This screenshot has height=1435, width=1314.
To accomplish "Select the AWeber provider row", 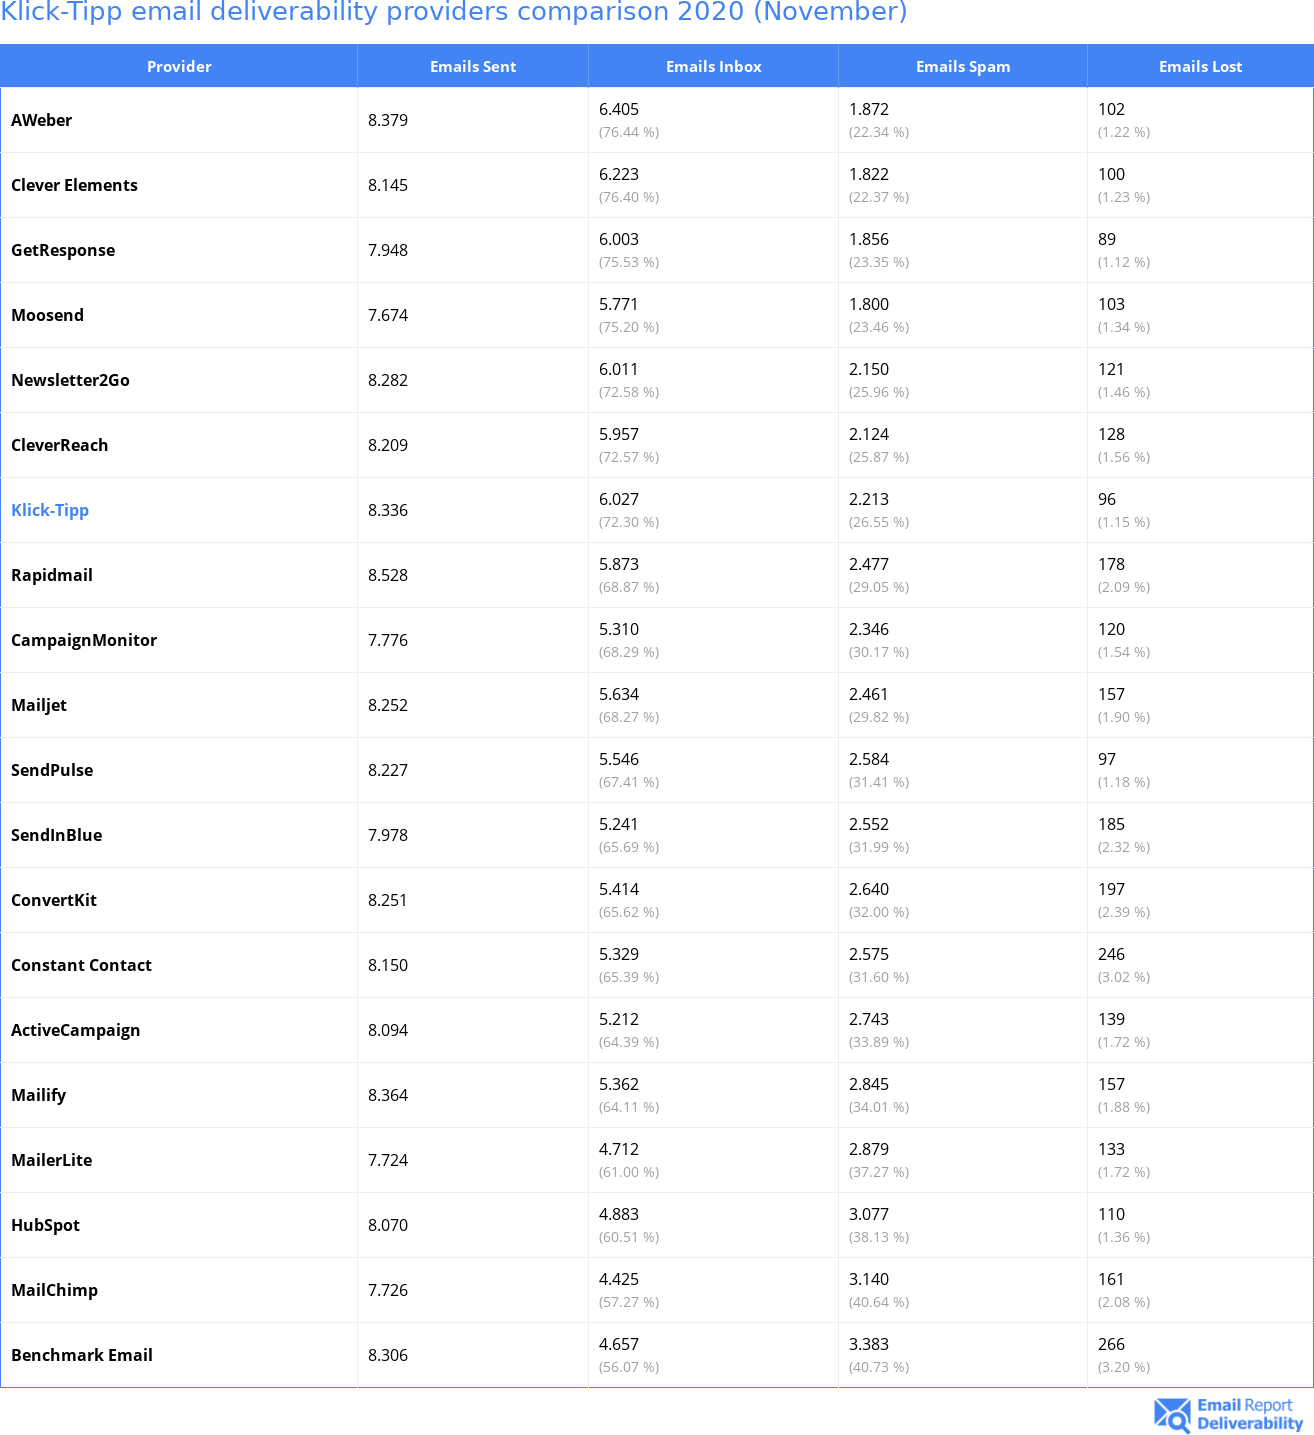I will 42,120.
